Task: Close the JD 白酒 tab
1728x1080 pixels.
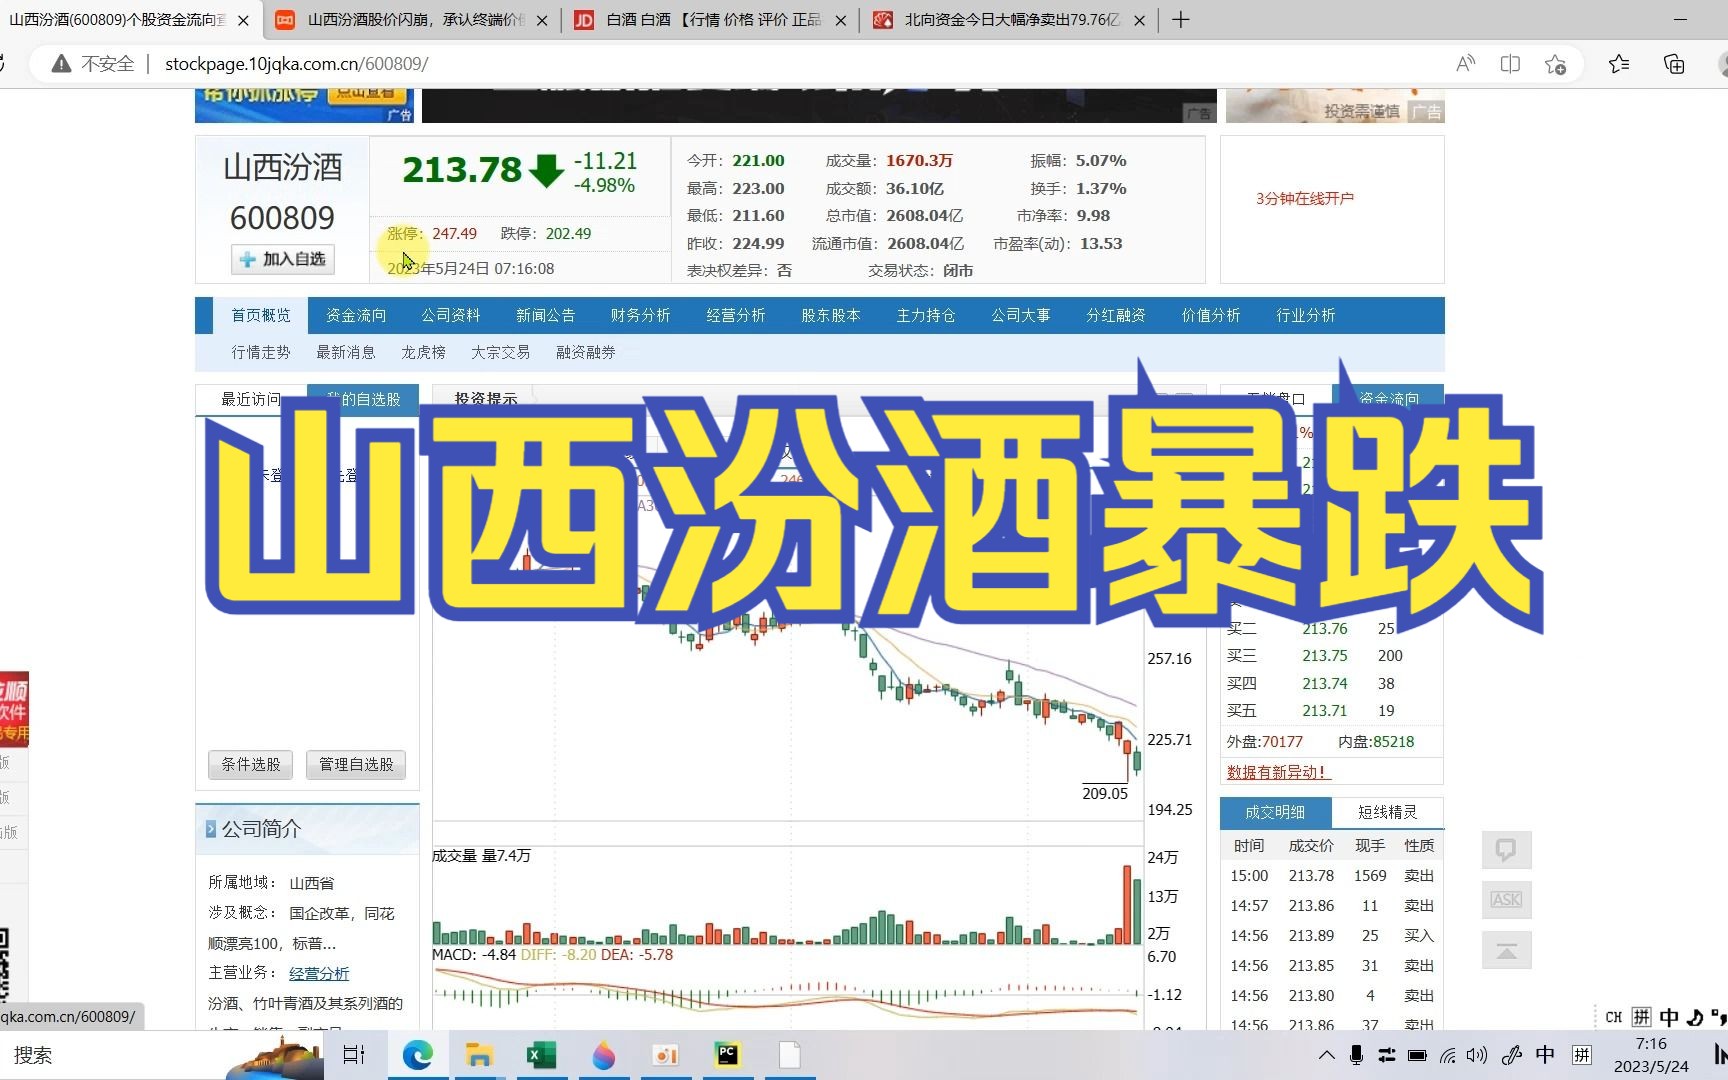Action: click(x=840, y=20)
